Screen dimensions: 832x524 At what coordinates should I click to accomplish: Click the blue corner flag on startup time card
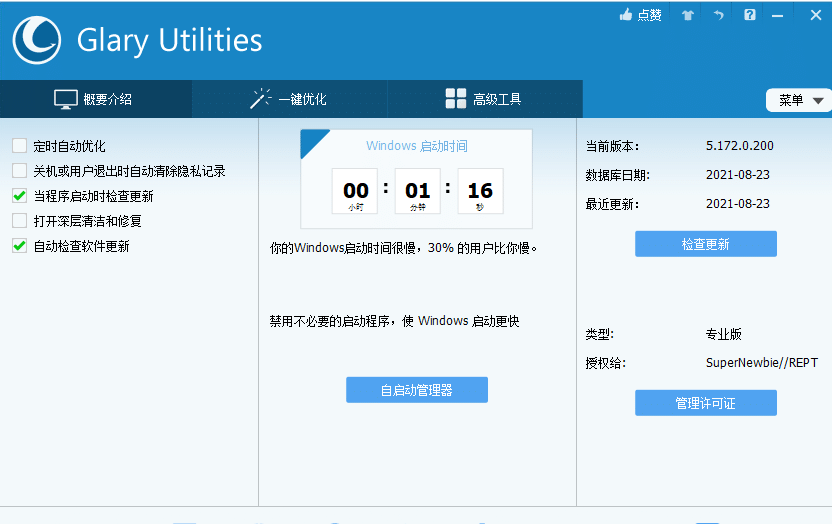click(x=311, y=141)
